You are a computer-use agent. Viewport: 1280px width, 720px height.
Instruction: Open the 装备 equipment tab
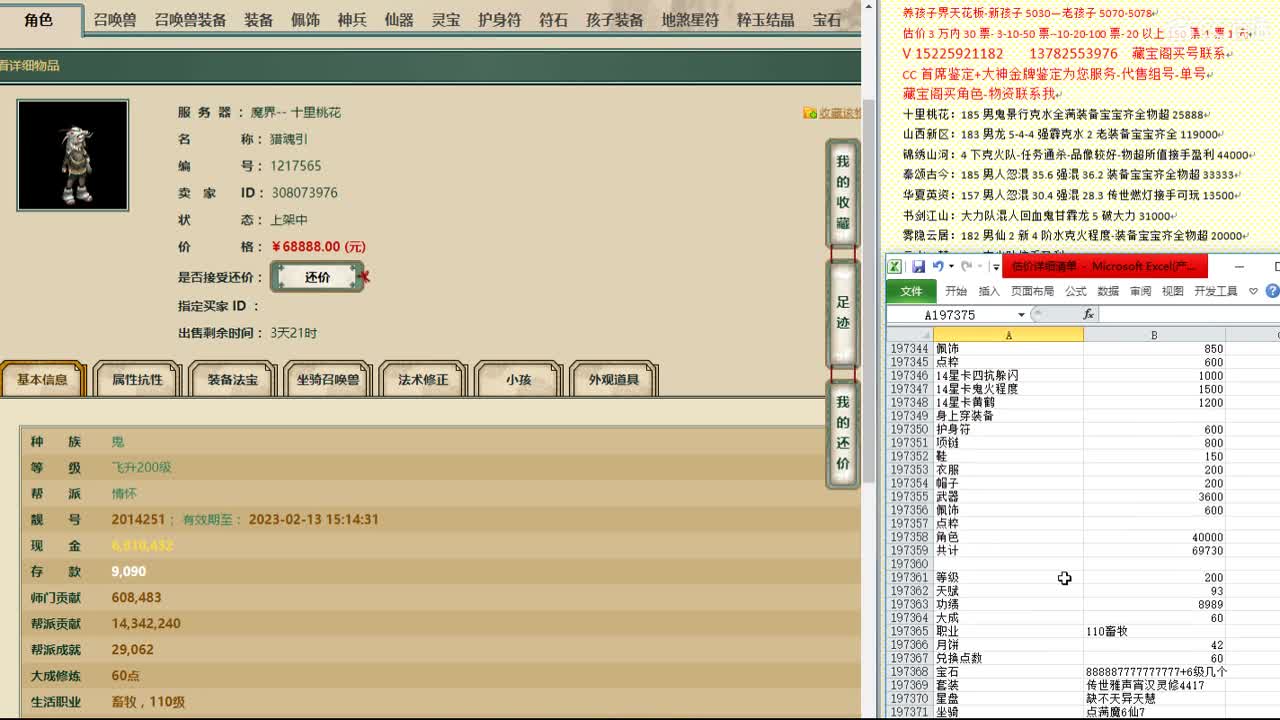[259, 20]
